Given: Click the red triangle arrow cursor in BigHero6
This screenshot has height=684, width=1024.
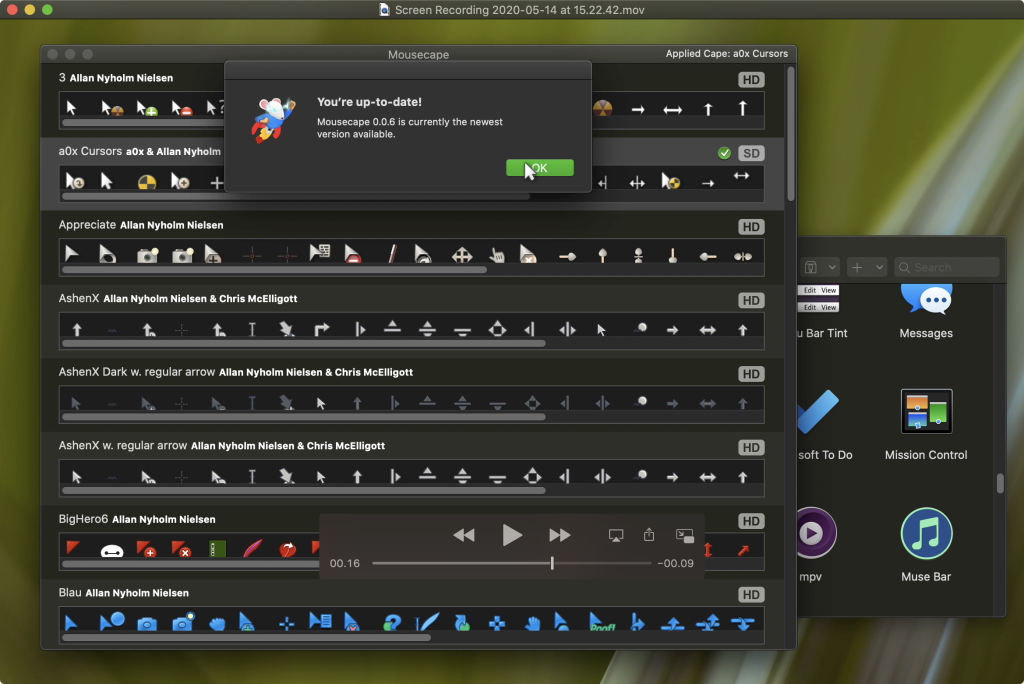Looking at the screenshot, I should click(x=72, y=546).
